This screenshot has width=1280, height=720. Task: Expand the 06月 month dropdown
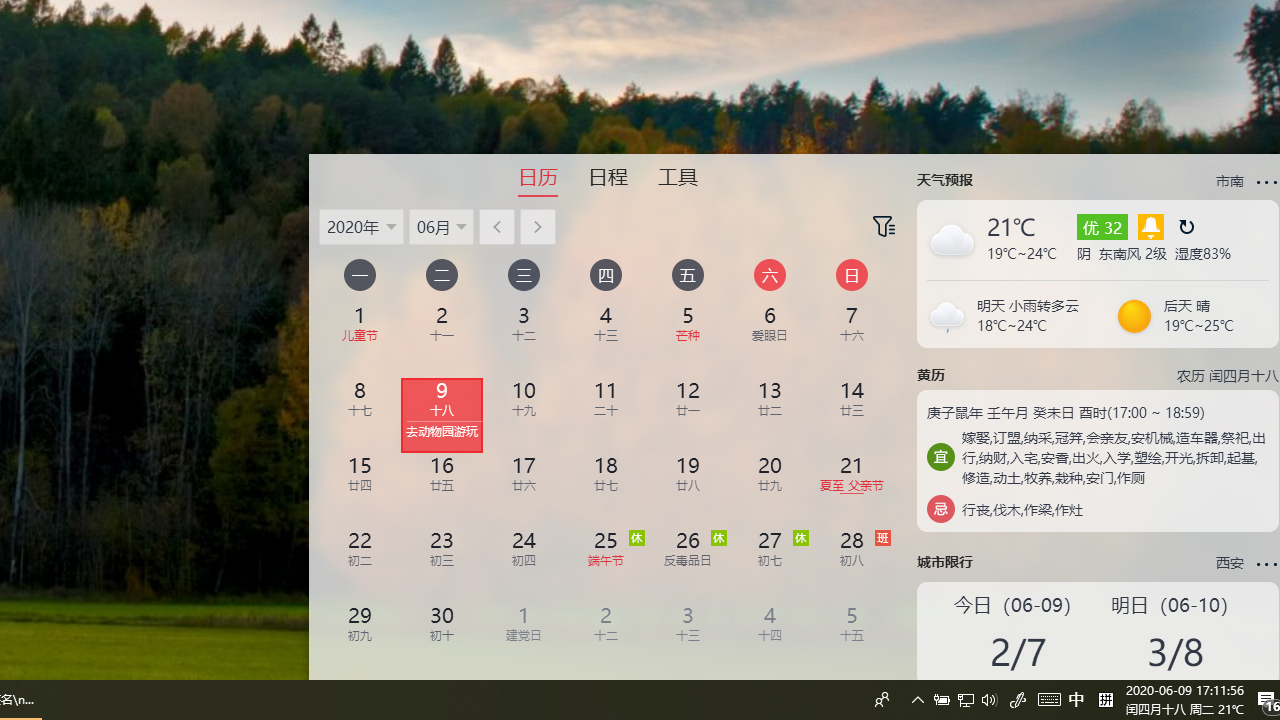pyautogui.click(x=442, y=227)
